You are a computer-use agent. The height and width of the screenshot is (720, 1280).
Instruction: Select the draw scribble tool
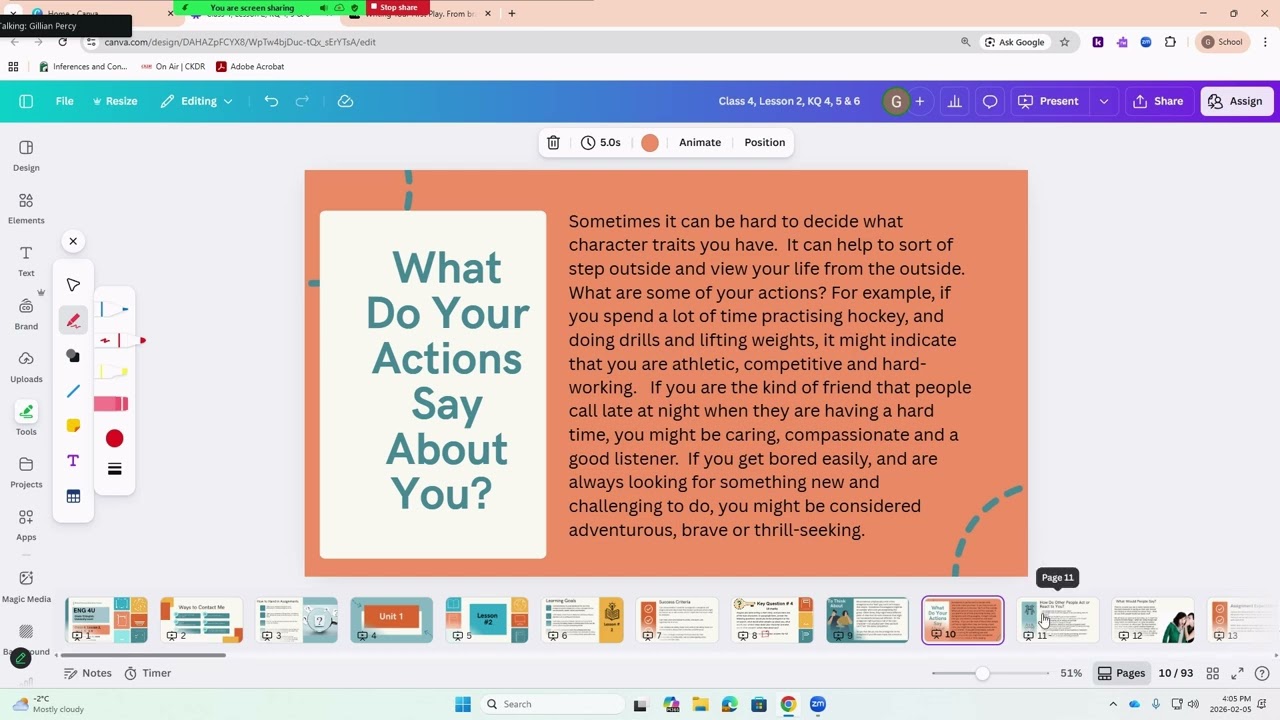click(73, 320)
